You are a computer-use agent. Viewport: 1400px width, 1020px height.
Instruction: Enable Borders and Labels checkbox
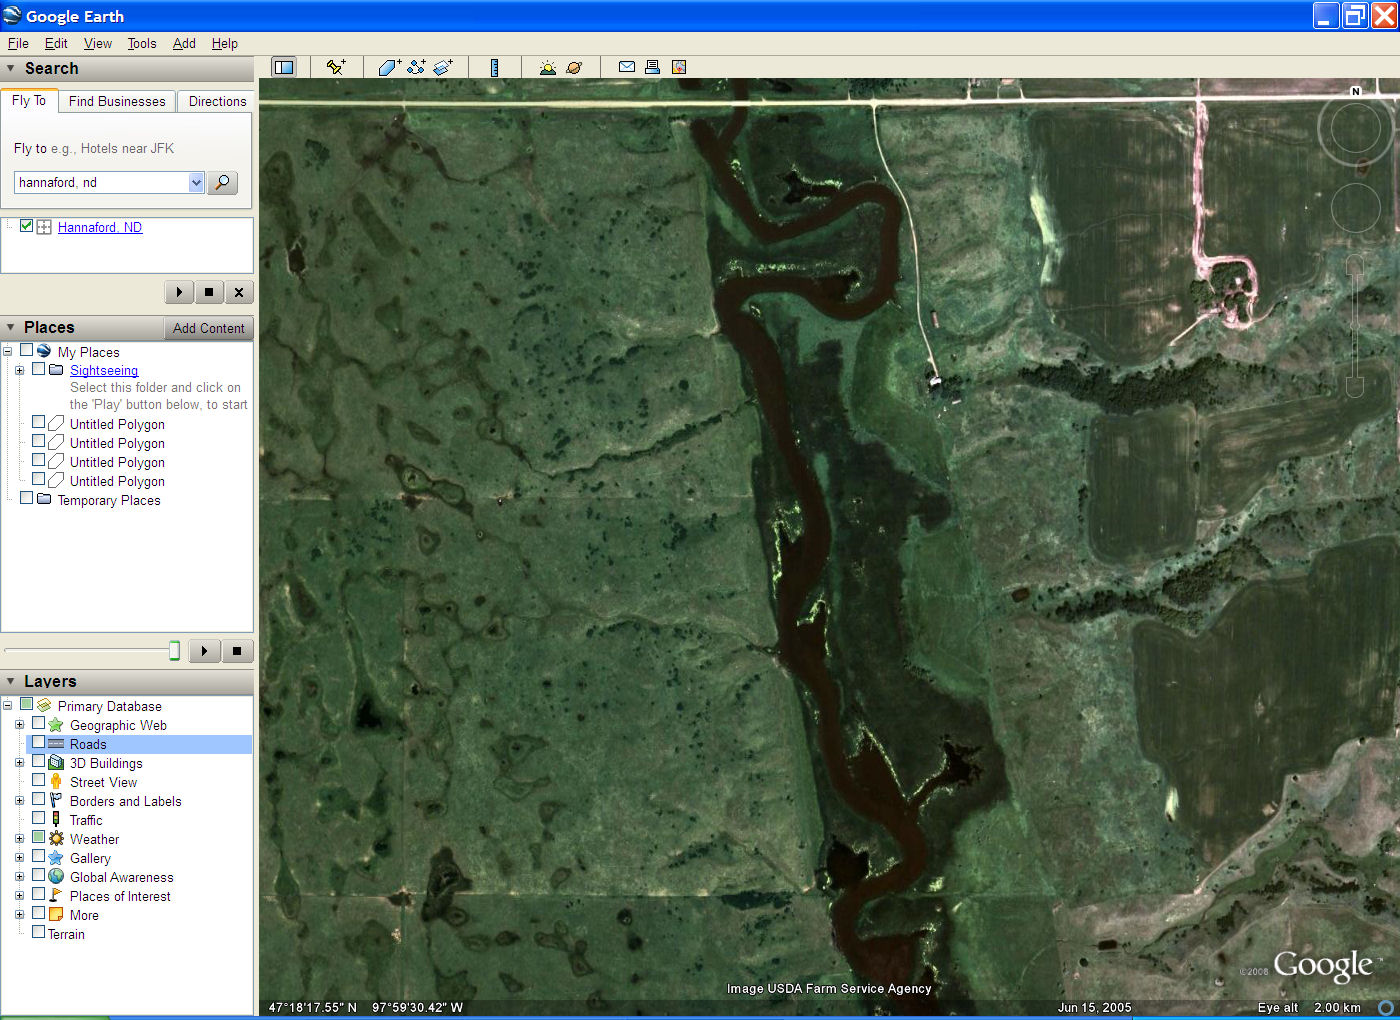coord(38,799)
